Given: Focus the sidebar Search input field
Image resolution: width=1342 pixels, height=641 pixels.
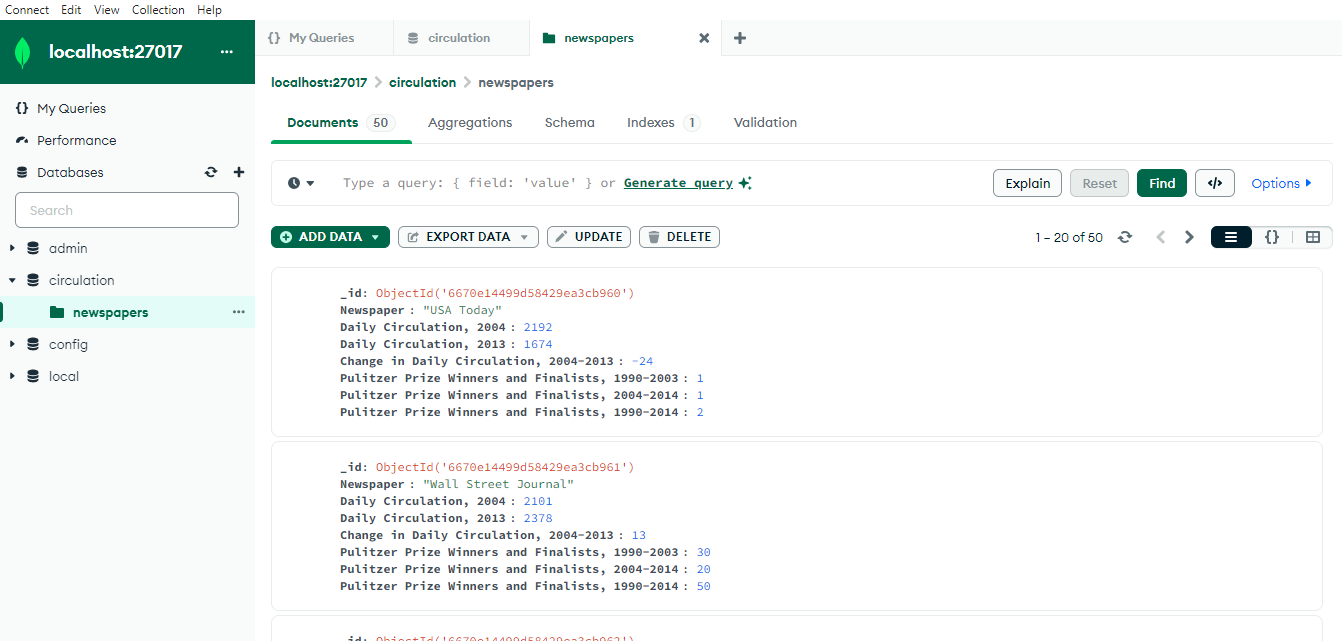Looking at the screenshot, I should point(127,210).
